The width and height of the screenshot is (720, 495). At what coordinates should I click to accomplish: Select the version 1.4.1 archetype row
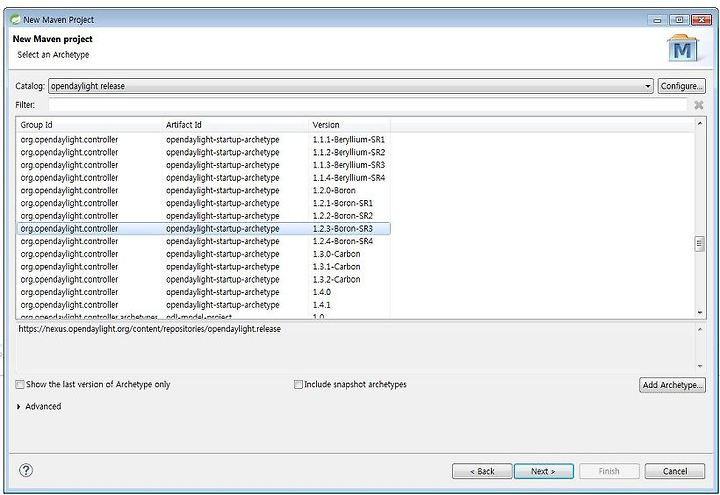203,305
